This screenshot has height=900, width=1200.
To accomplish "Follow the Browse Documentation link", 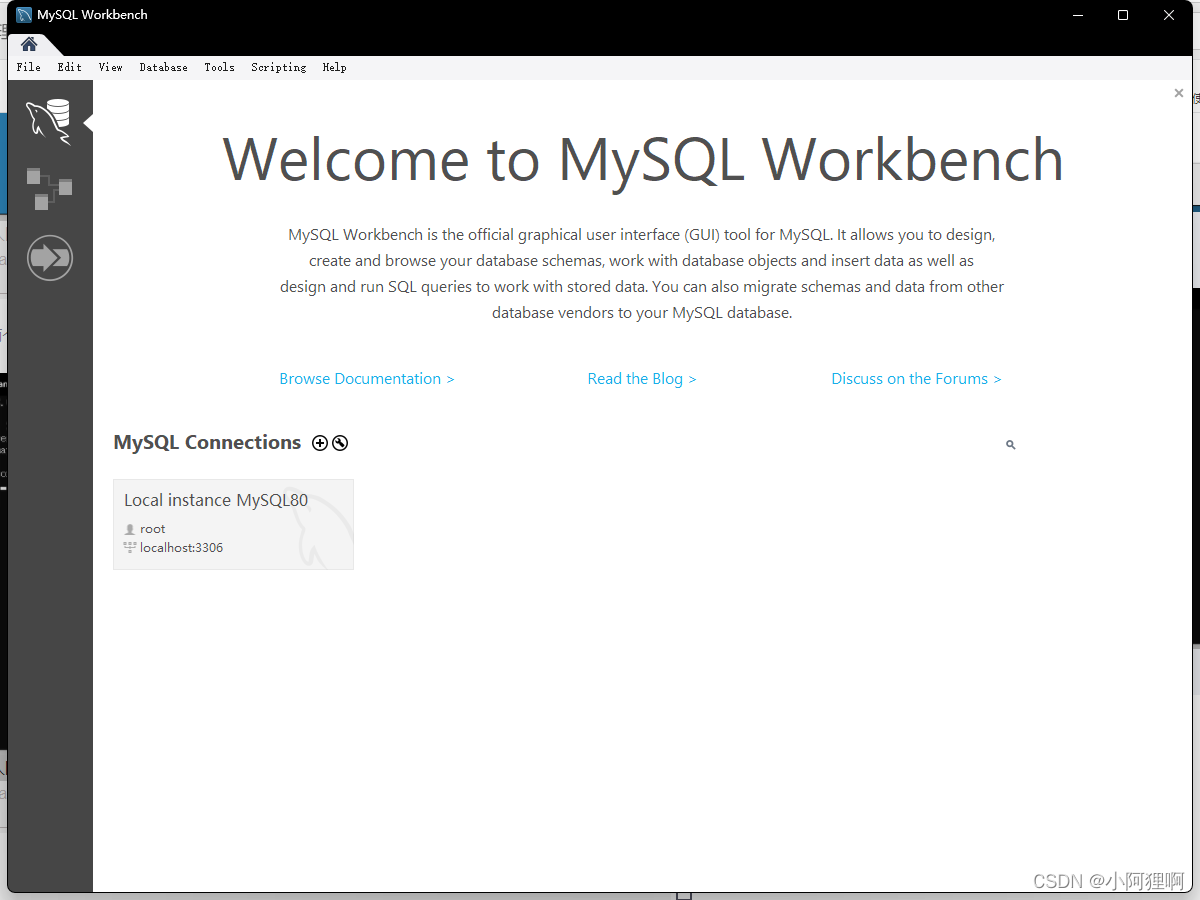I will coord(367,379).
